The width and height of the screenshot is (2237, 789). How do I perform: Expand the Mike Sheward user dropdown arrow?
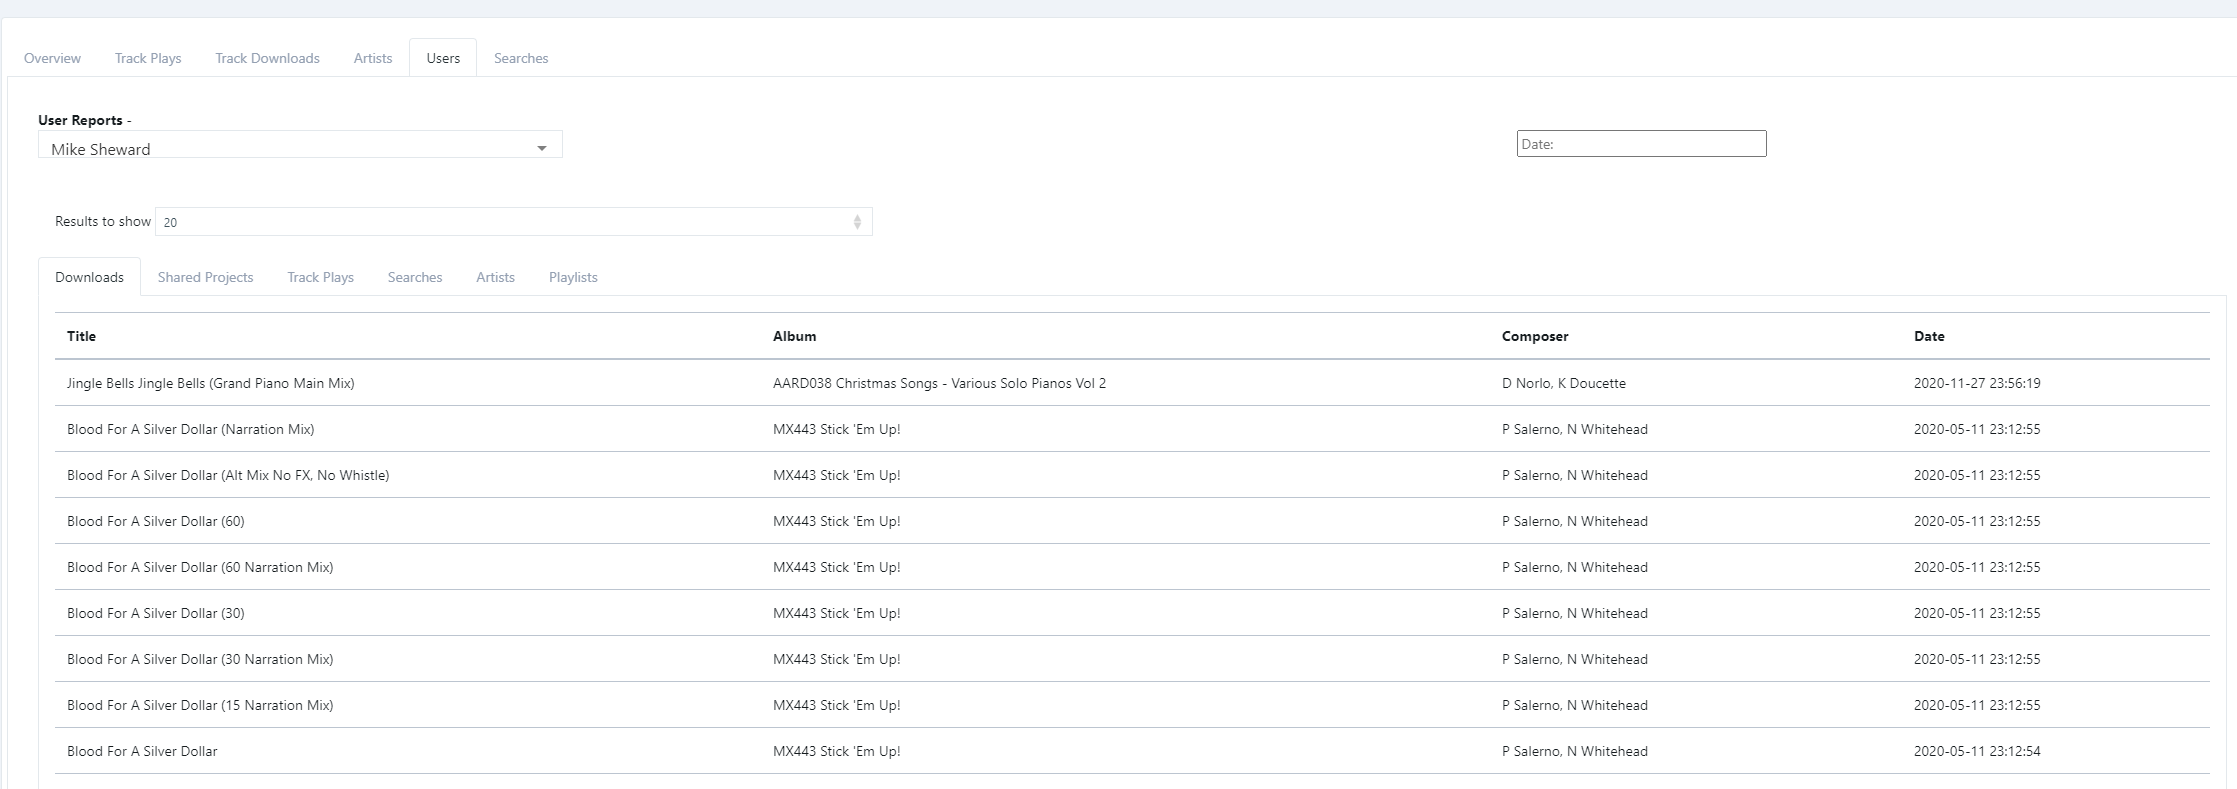pos(541,149)
